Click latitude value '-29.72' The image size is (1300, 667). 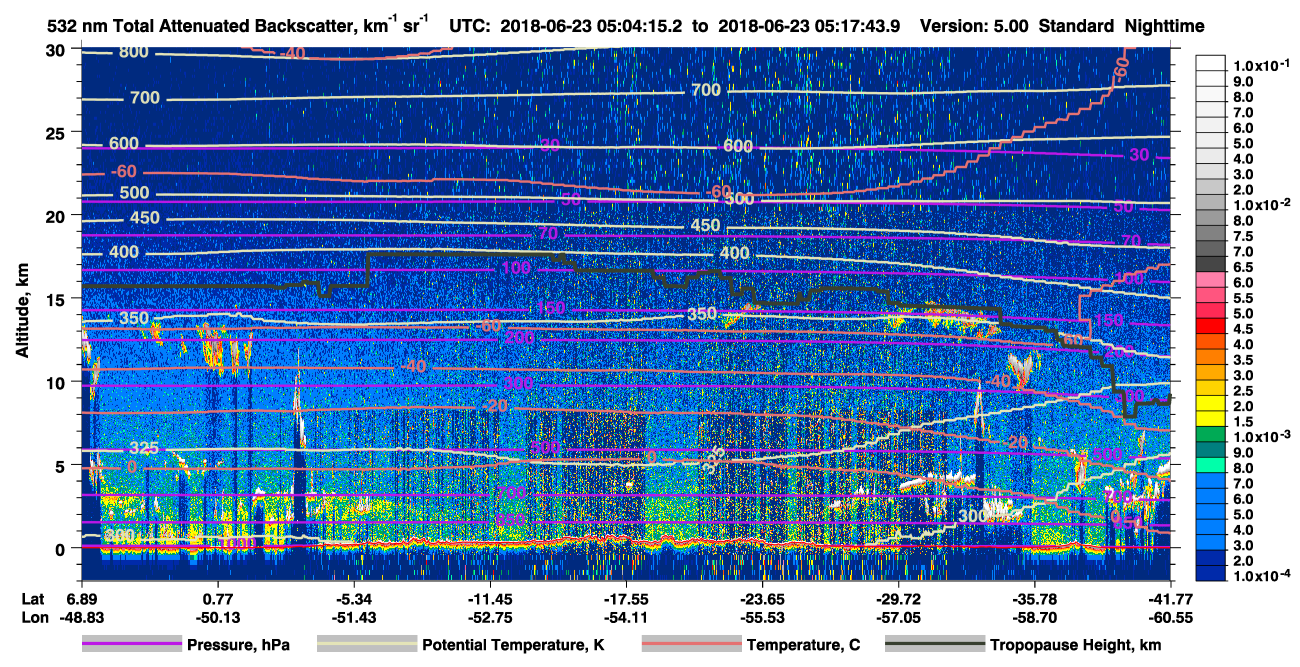[898, 598]
